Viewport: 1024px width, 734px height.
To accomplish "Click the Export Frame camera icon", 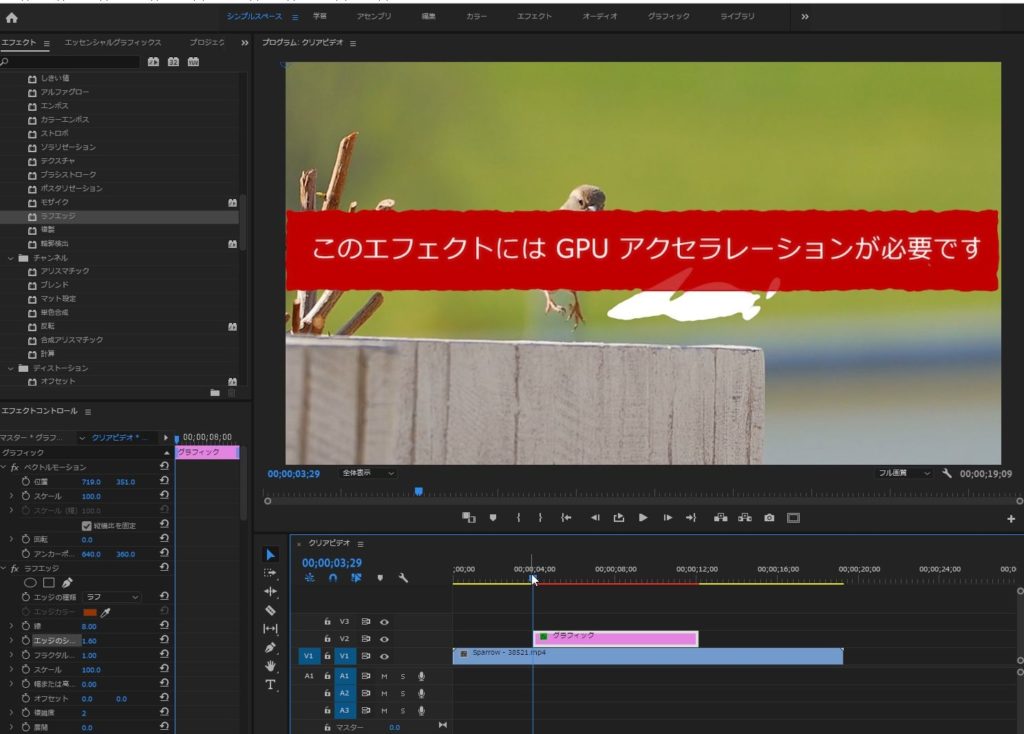I will coord(769,517).
